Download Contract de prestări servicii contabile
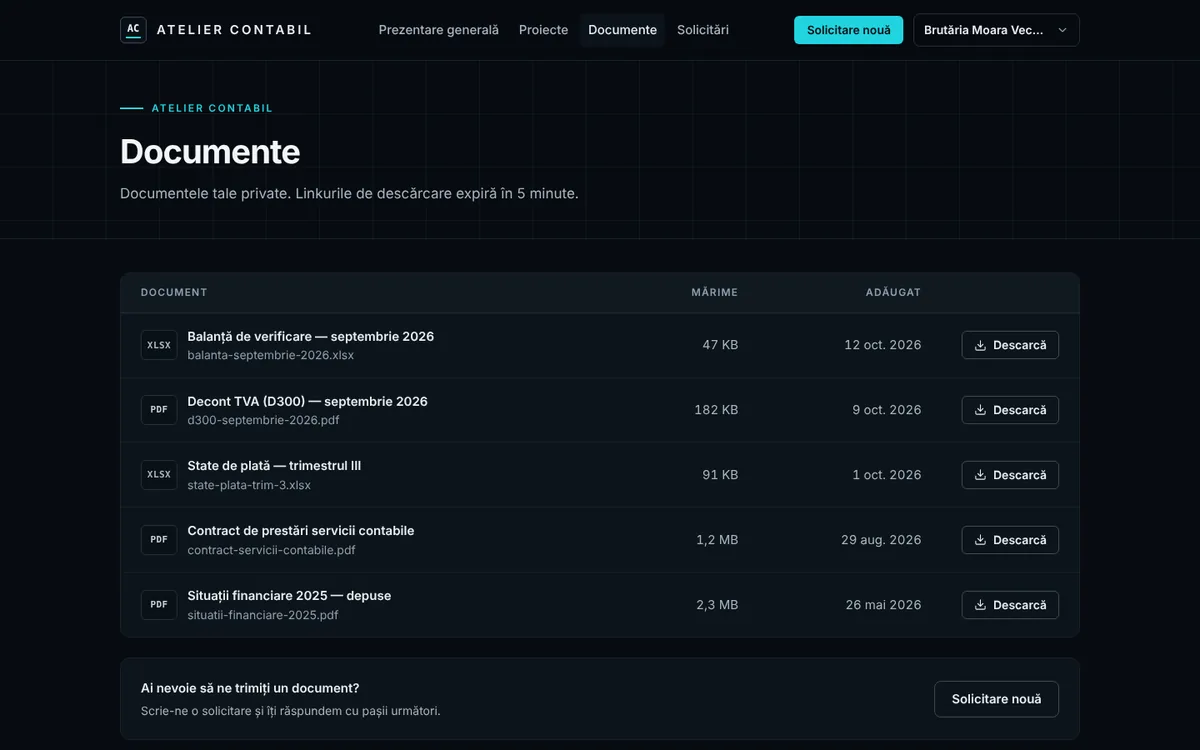The image size is (1200, 750). point(1010,540)
